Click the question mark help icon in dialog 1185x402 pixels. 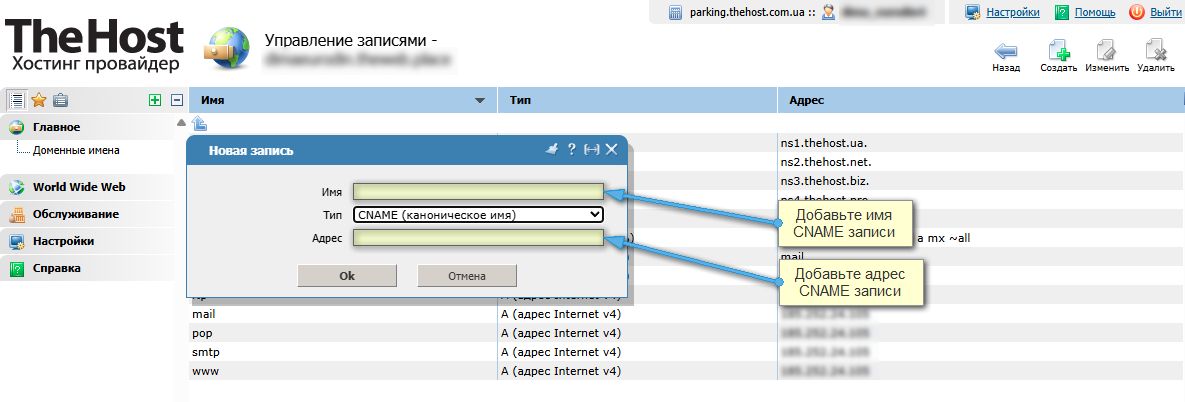tap(572, 149)
